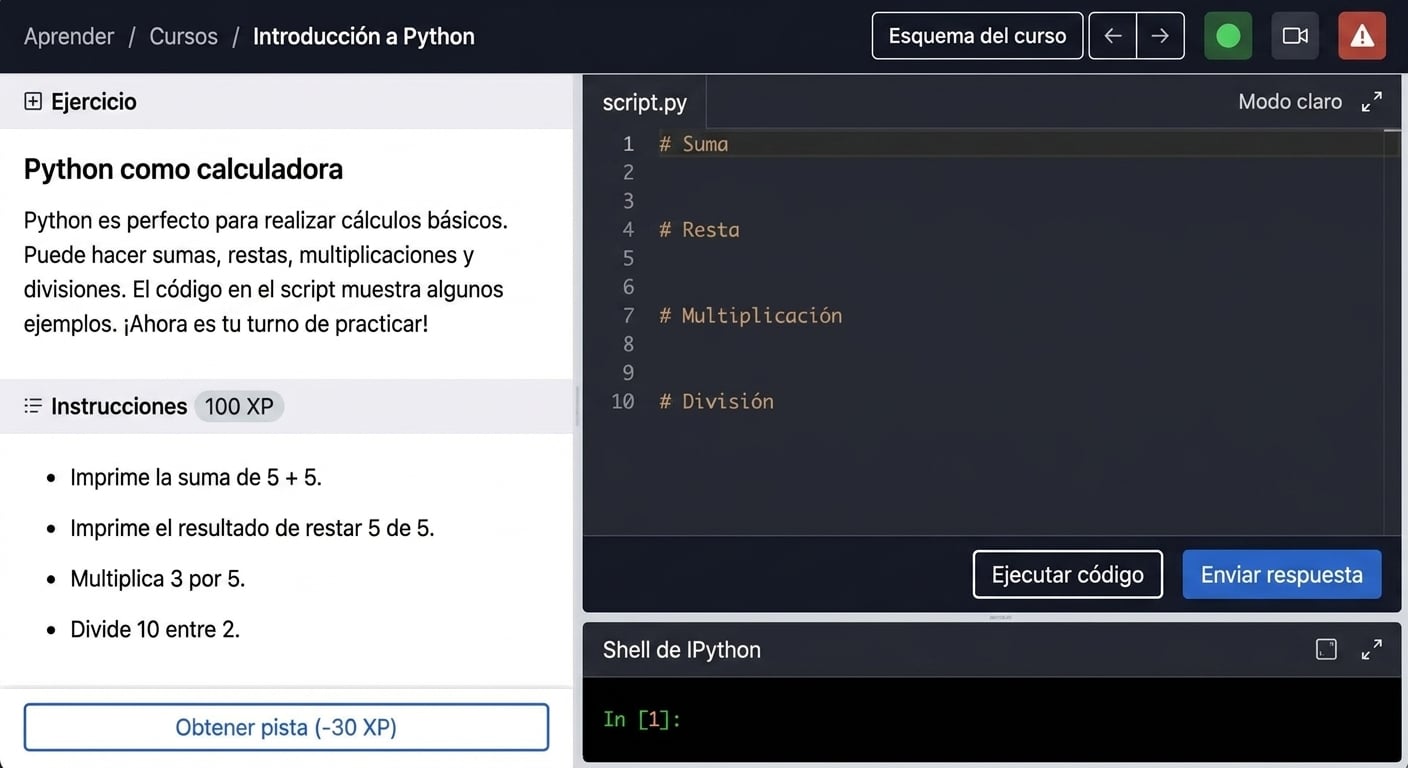Click instruction Divide 10 entre 2.
1408x768 pixels.
point(155,630)
